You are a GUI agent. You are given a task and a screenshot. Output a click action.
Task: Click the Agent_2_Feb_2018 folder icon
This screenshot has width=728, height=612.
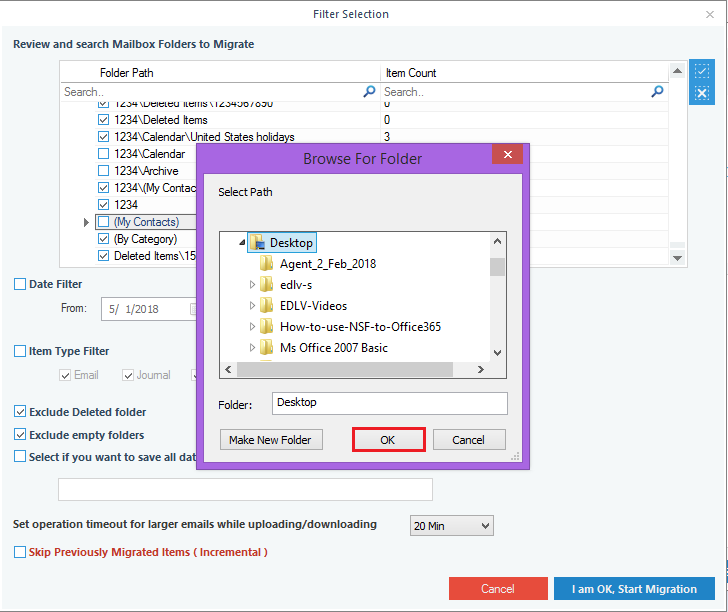pyautogui.click(x=266, y=263)
